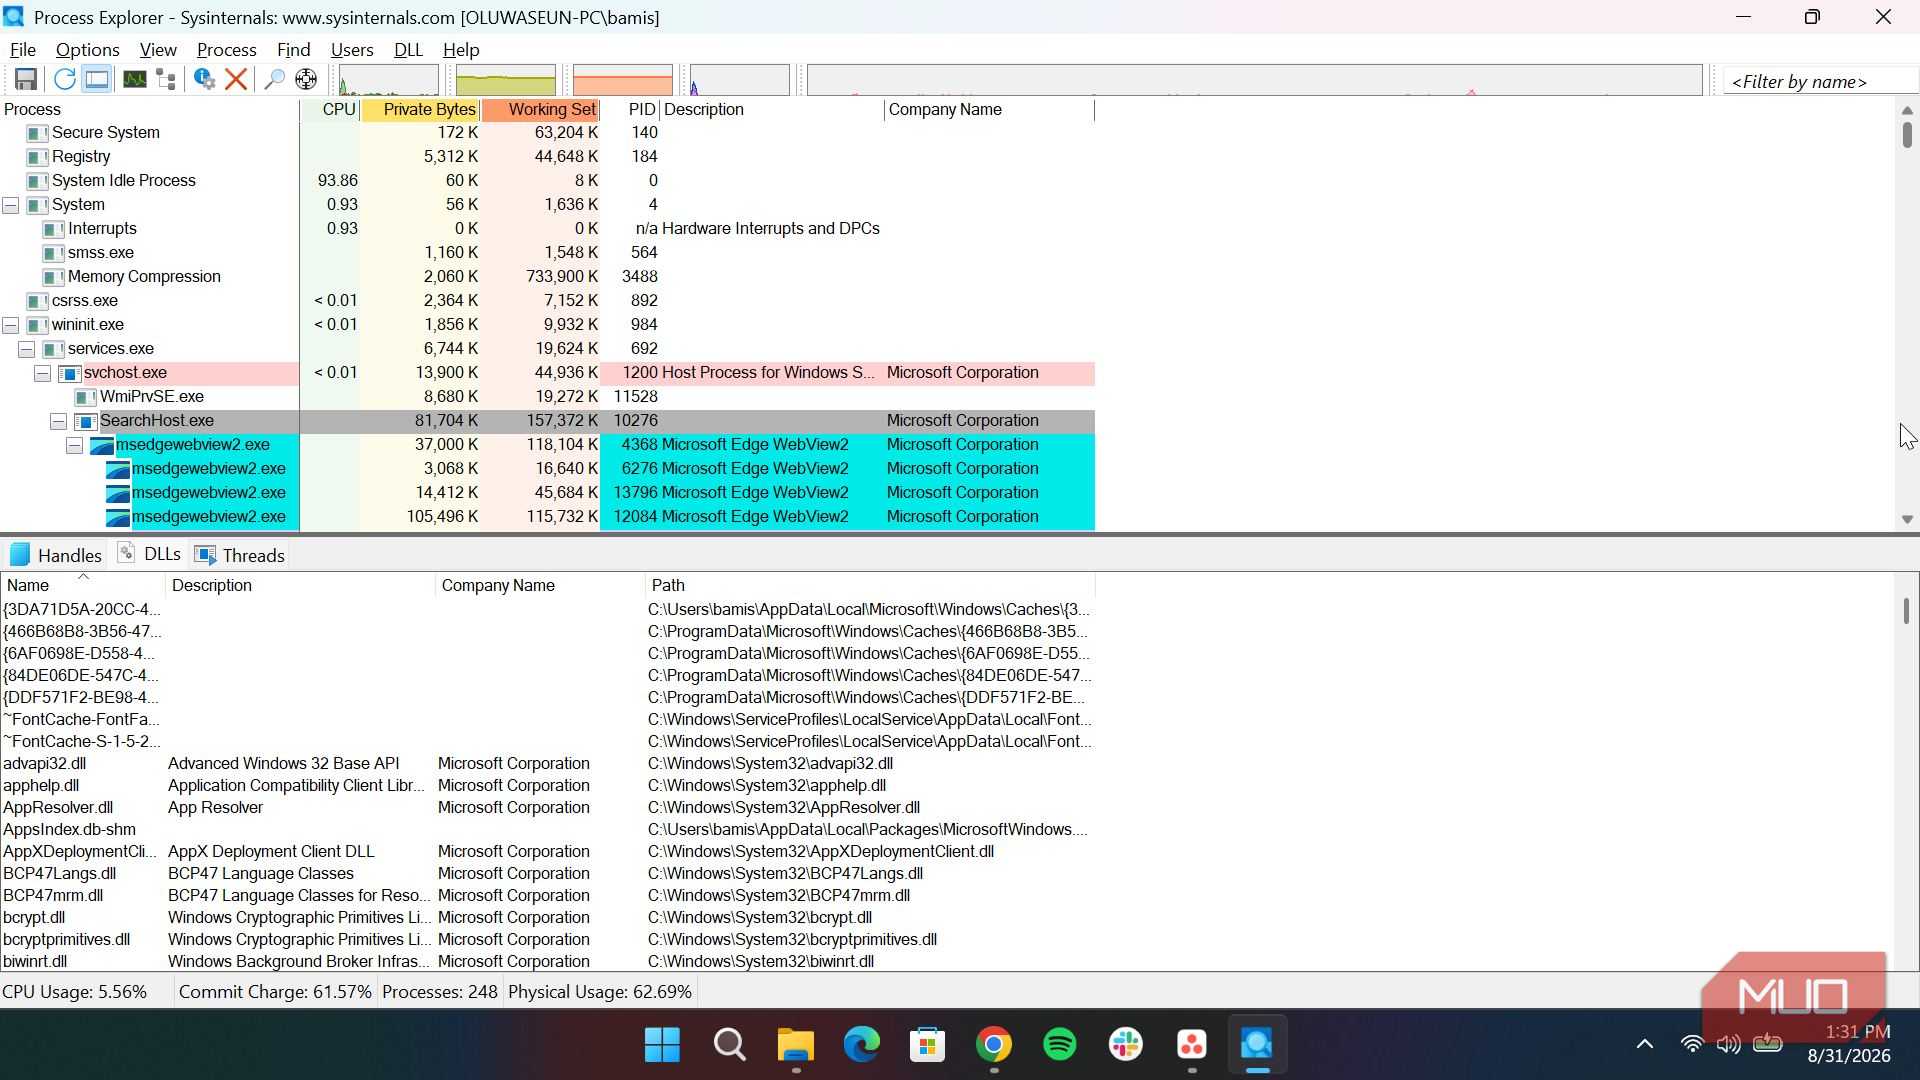Collapse the first msedgewebview2.exe parent node
Viewport: 1920px width, 1080px height.
pyautogui.click(x=75, y=445)
